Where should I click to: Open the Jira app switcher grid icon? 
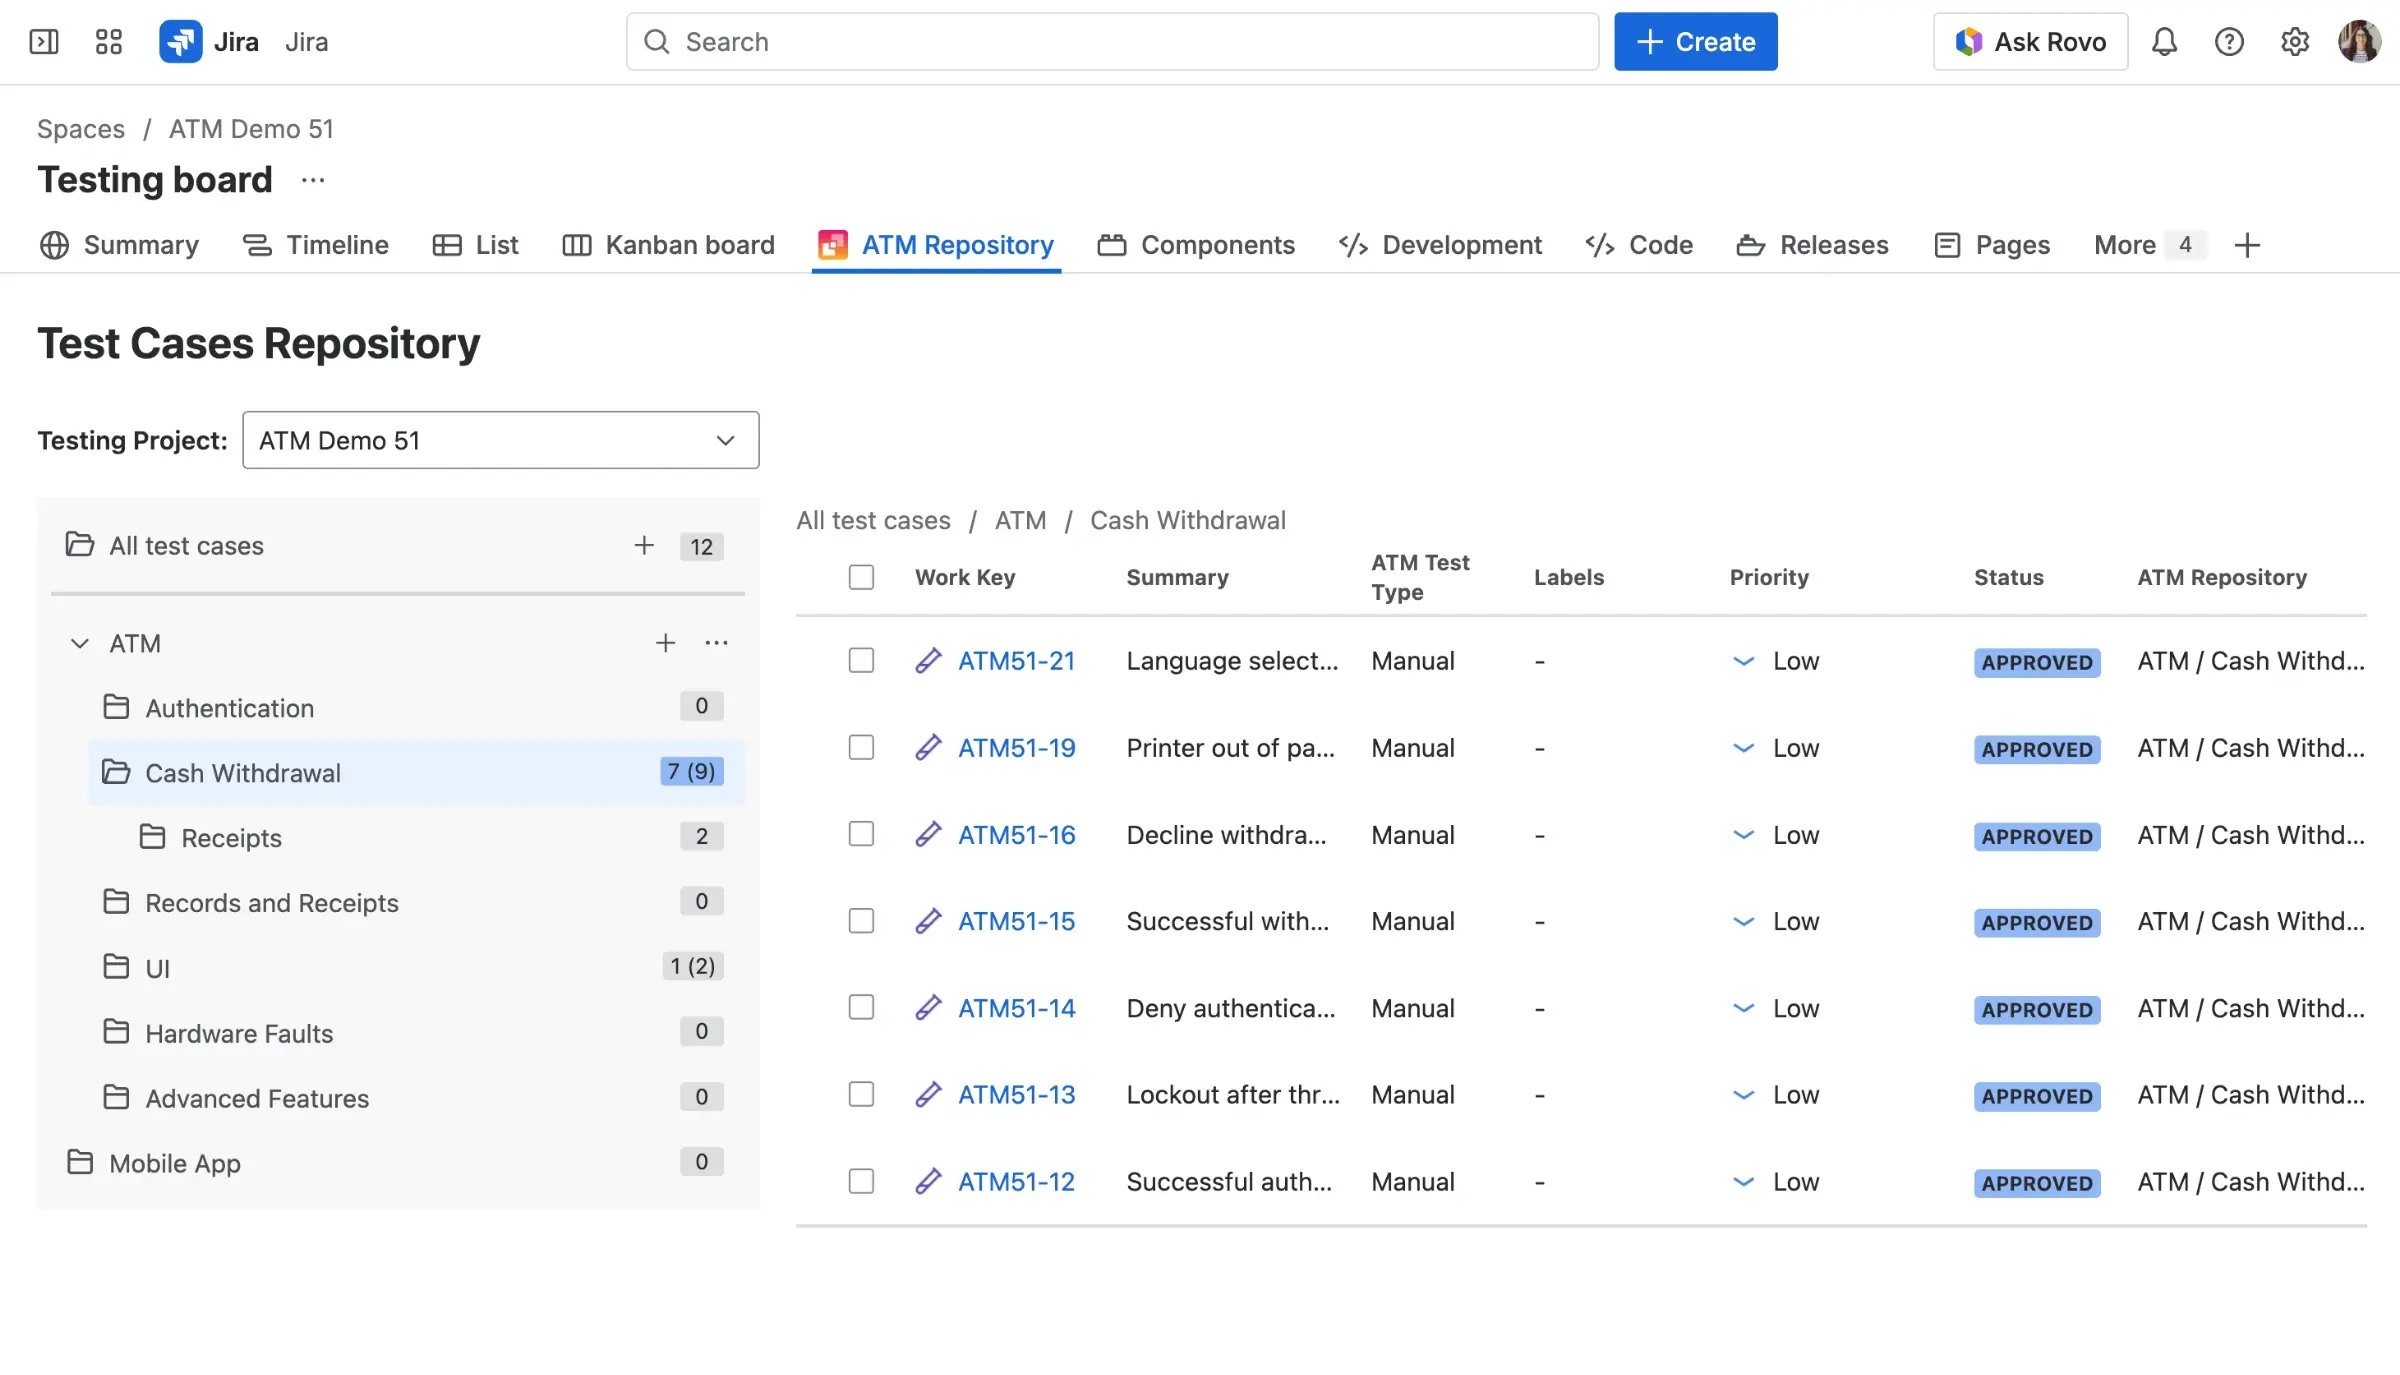pyautogui.click(x=108, y=41)
